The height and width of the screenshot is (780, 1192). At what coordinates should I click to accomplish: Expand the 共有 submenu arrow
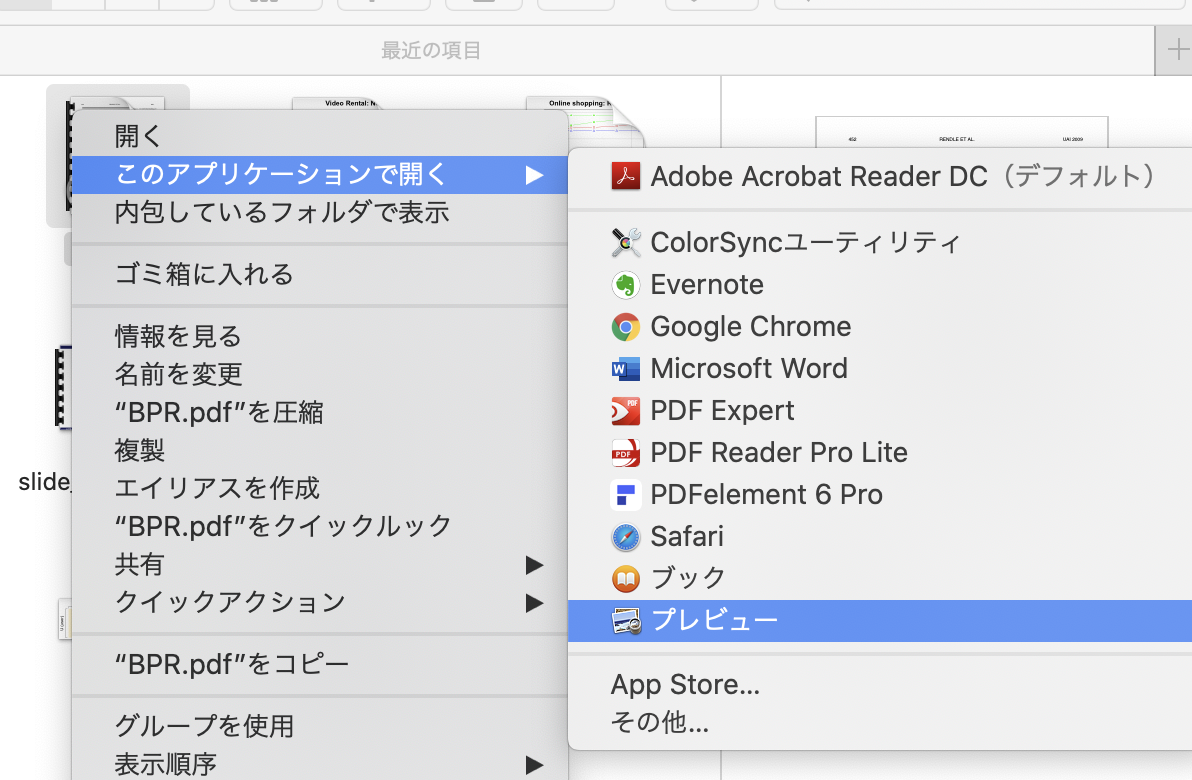[x=534, y=565]
